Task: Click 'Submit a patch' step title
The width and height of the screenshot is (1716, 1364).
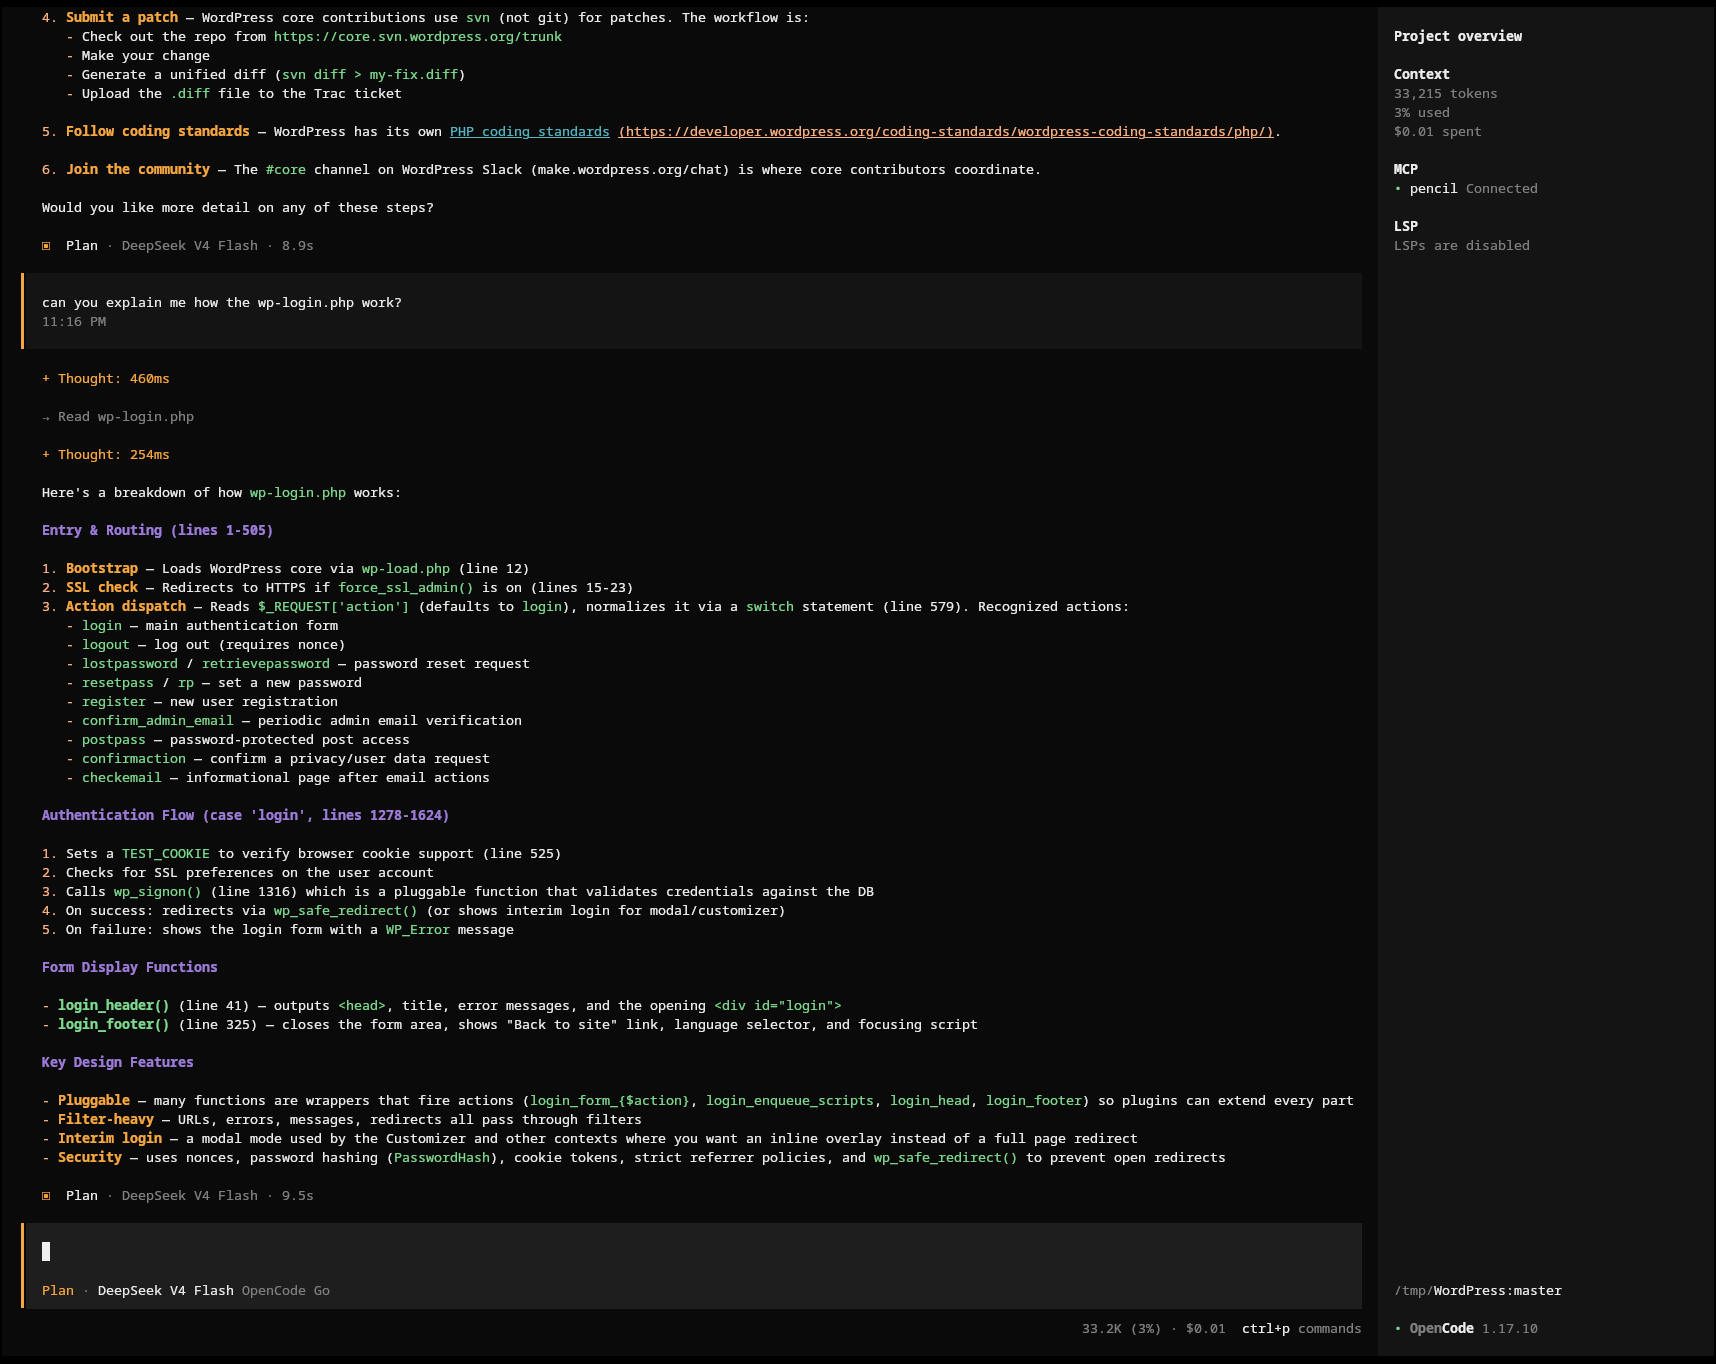Action: click(122, 18)
